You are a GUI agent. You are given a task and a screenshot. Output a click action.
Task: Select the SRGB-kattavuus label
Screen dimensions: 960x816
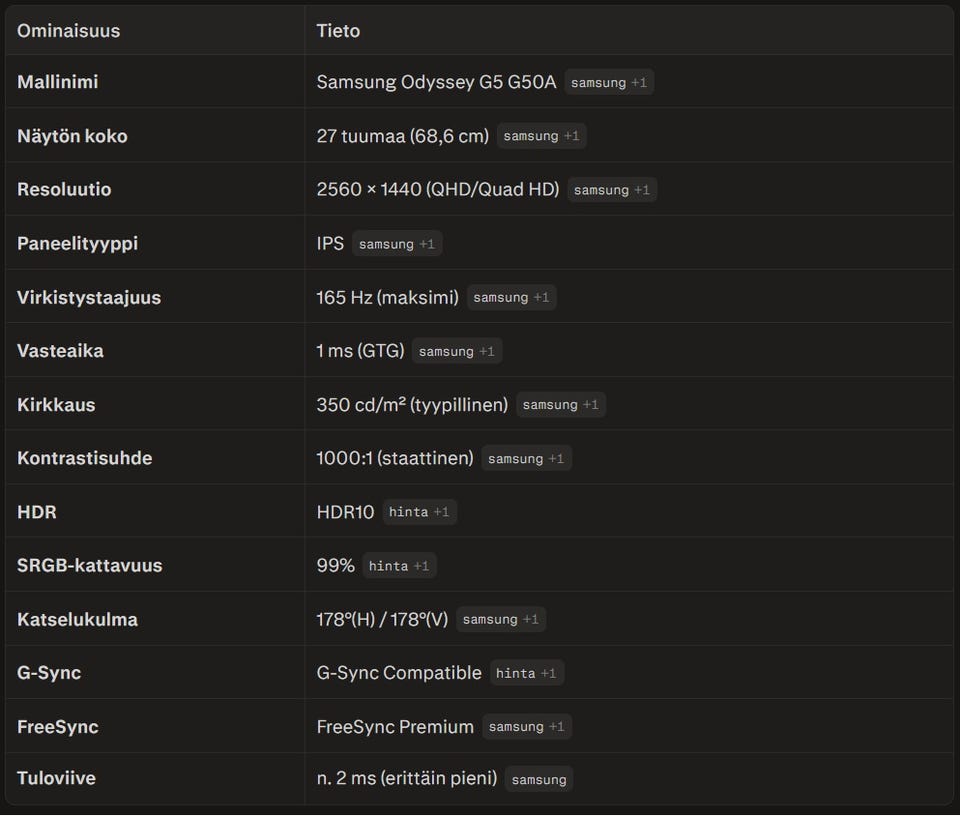[89, 566]
